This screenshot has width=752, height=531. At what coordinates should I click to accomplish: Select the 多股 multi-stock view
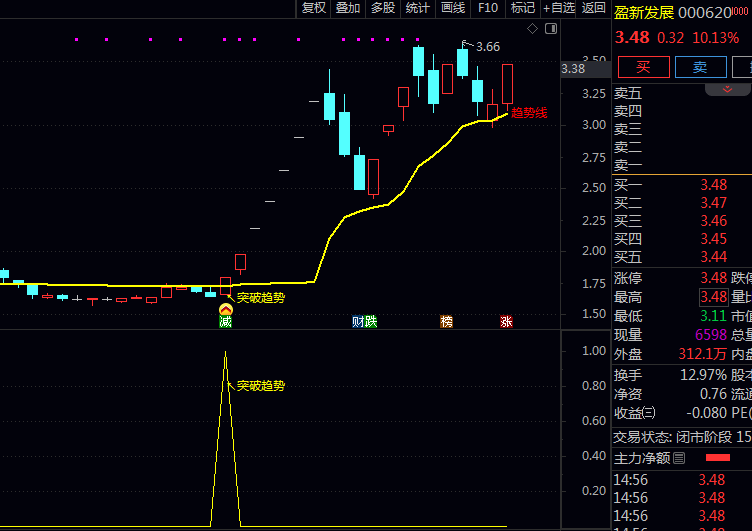click(383, 8)
